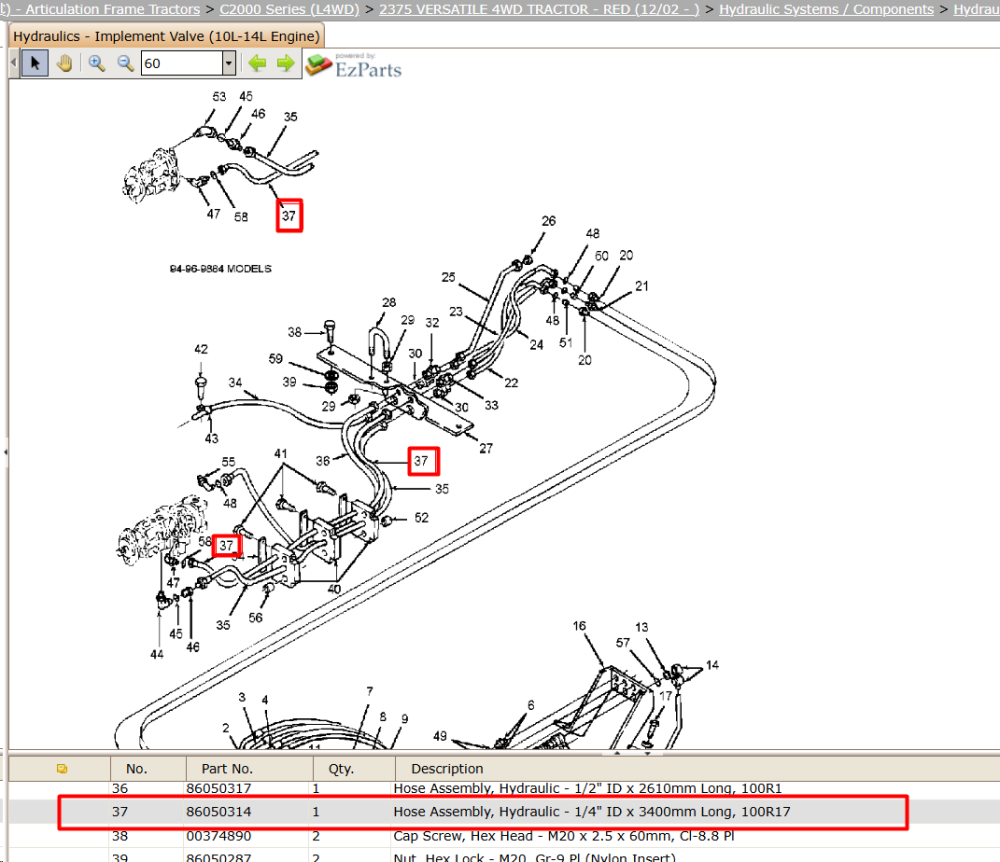This screenshot has height=862, width=1000.
Task: Click callout 59 in the diagram
Action: click(x=276, y=358)
